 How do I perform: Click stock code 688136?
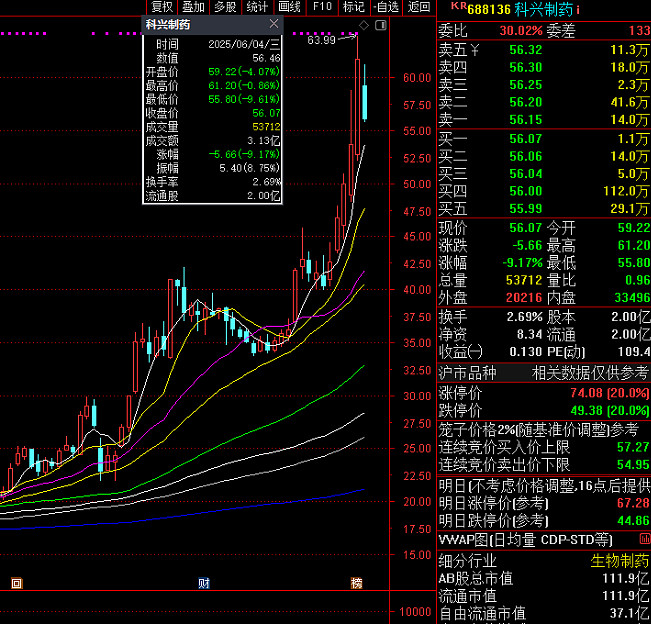pos(489,9)
